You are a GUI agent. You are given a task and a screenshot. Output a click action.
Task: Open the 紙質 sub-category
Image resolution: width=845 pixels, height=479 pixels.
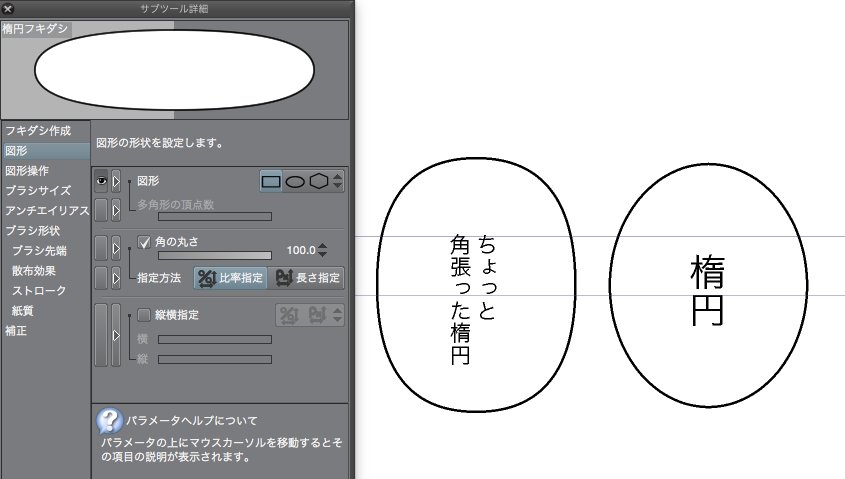(x=23, y=310)
